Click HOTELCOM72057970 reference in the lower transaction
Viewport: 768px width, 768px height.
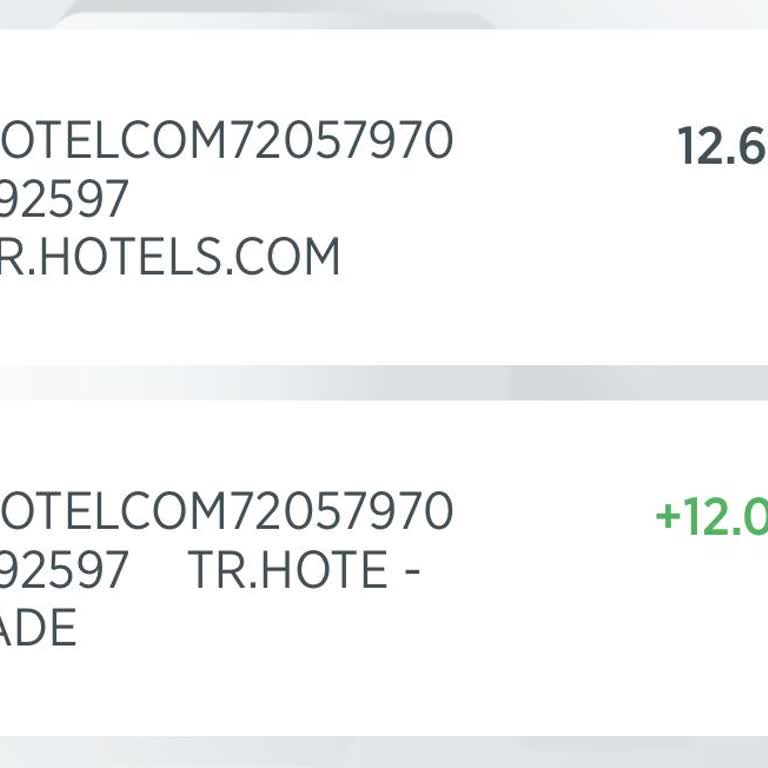pos(226,512)
